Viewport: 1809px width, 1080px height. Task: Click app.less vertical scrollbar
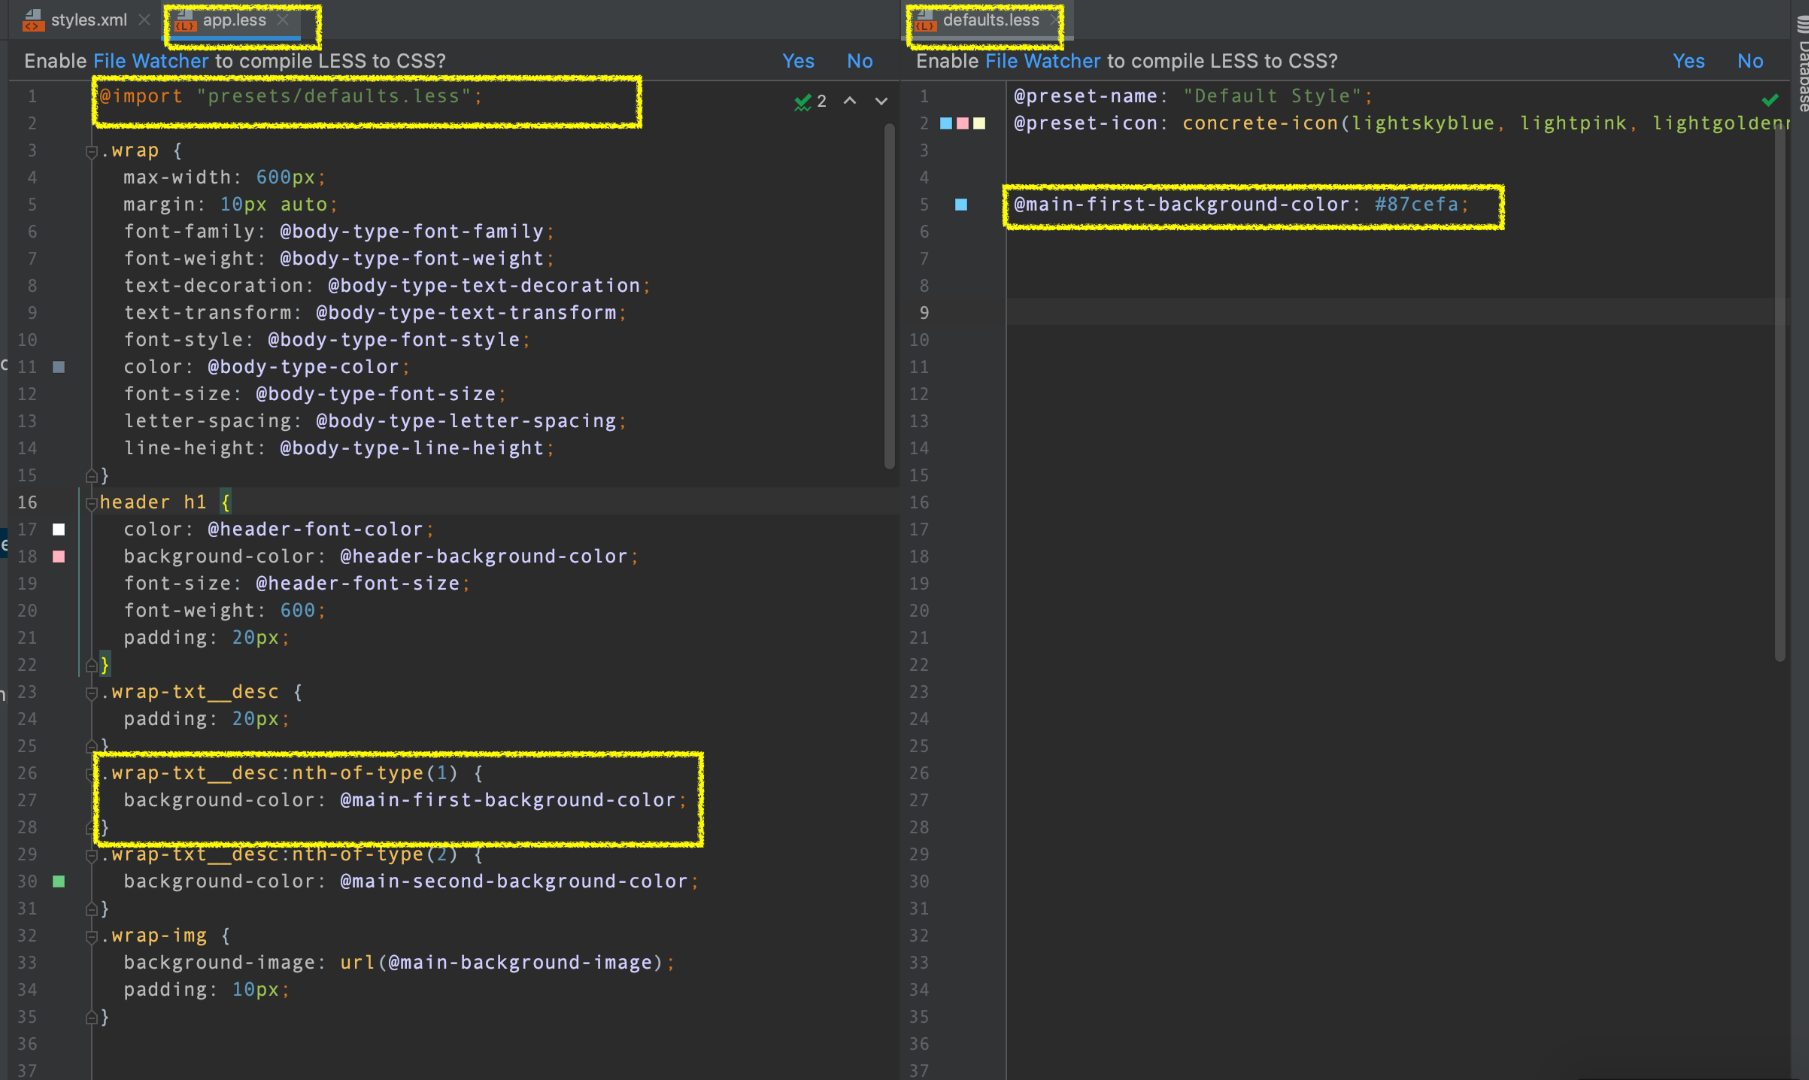(x=889, y=296)
